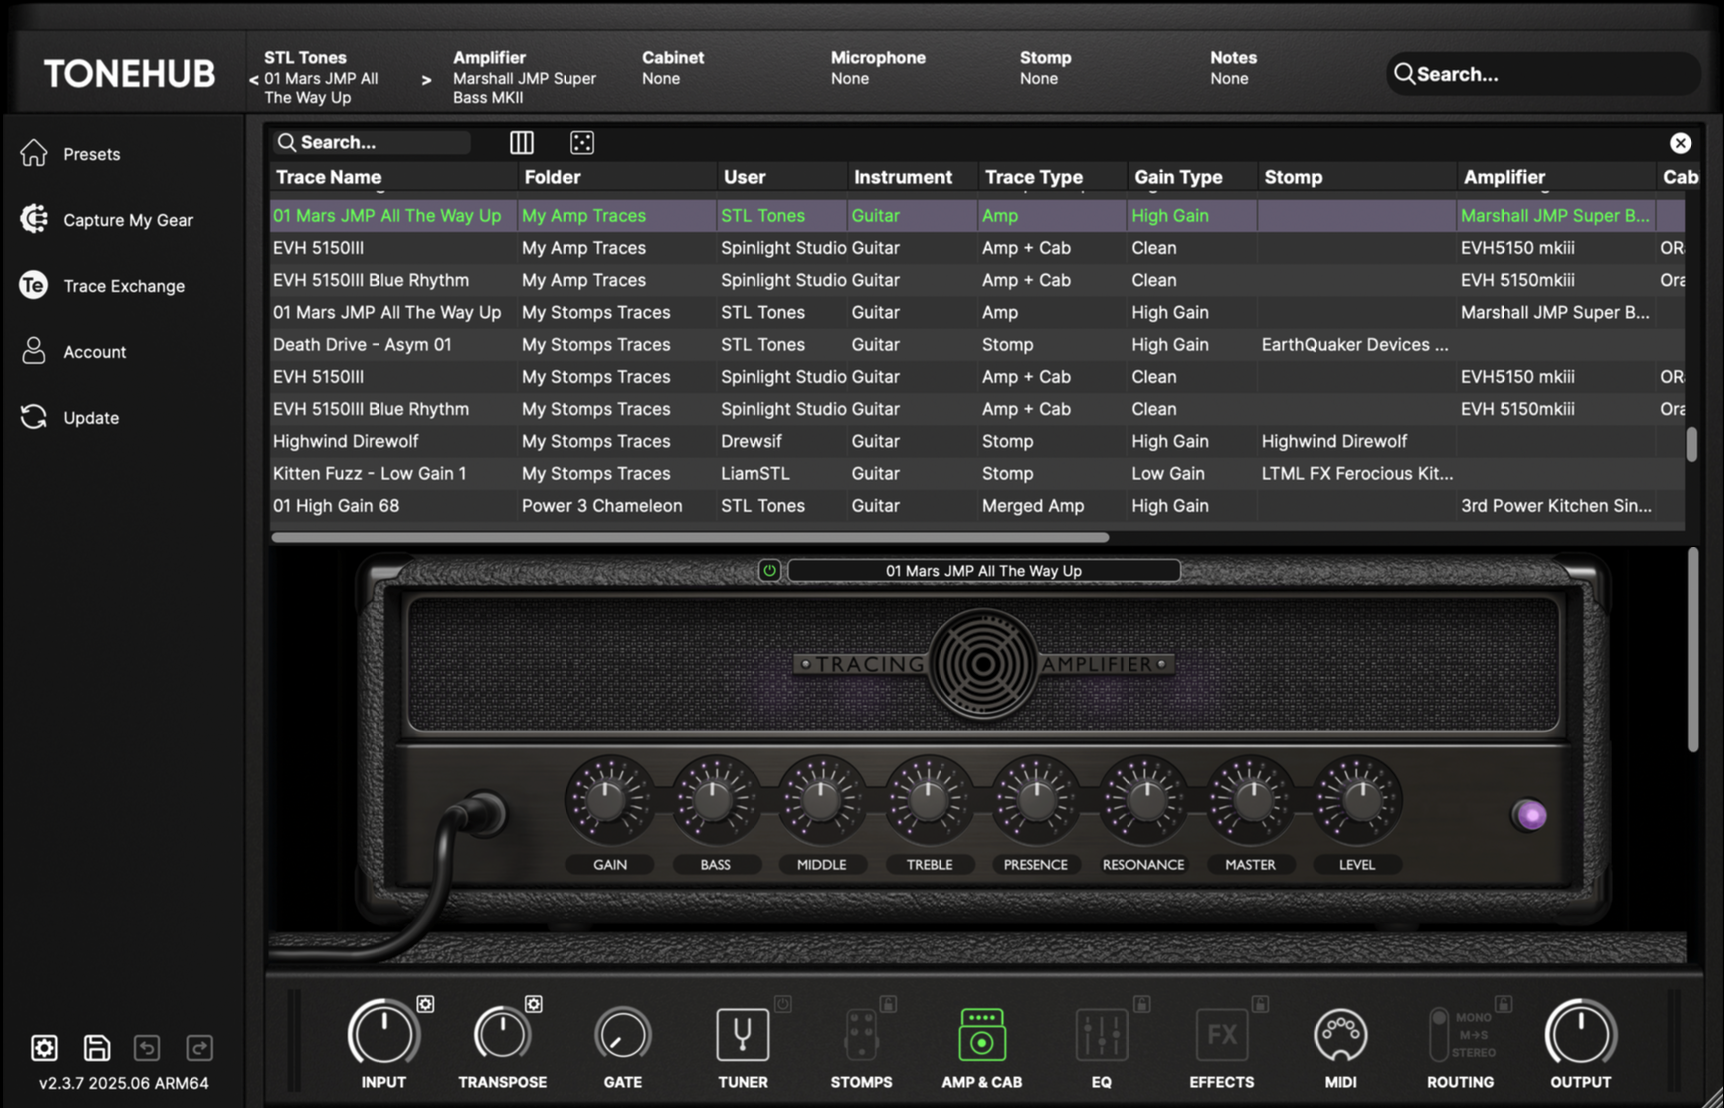This screenshot has height=1108, width=1724.
Task: Pick a random trace with dice icon
Action: pos(582,142)
